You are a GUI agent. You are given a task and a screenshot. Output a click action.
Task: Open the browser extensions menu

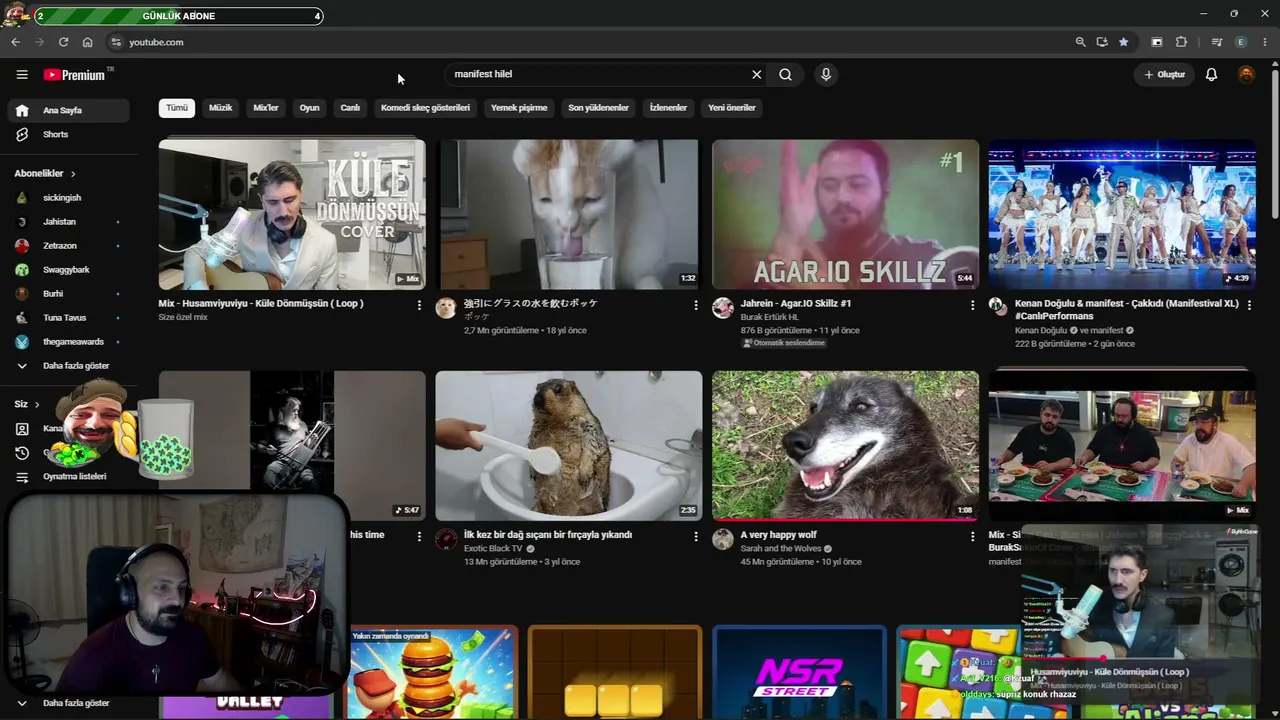pyautogui.click(x=1181, y=42)
